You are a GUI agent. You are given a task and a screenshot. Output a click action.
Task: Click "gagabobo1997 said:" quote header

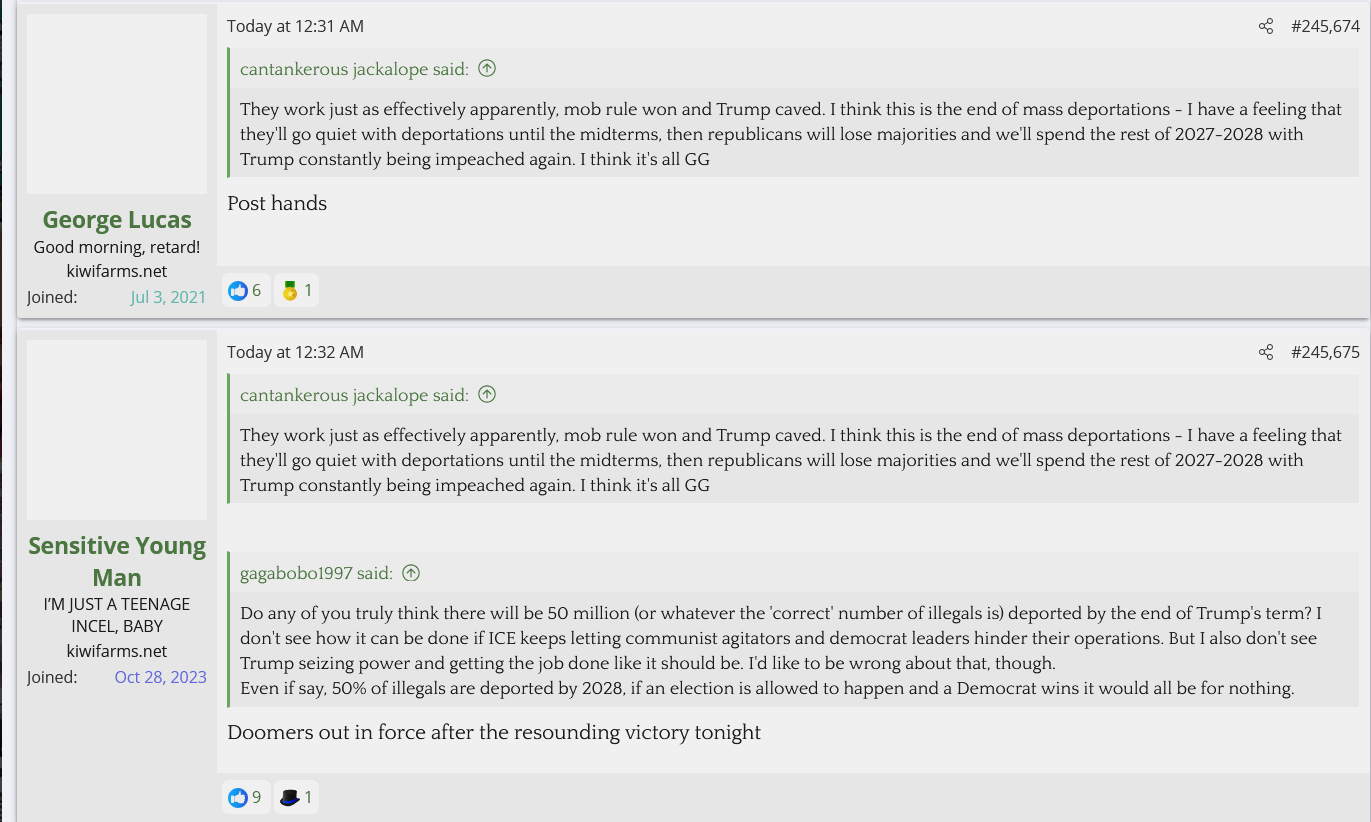[316, 573]
